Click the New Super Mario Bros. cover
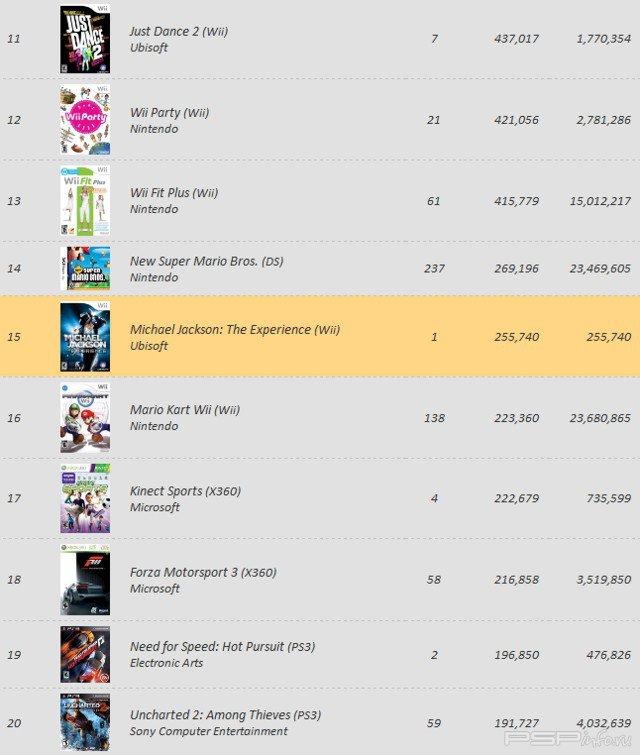 [84, 268]
